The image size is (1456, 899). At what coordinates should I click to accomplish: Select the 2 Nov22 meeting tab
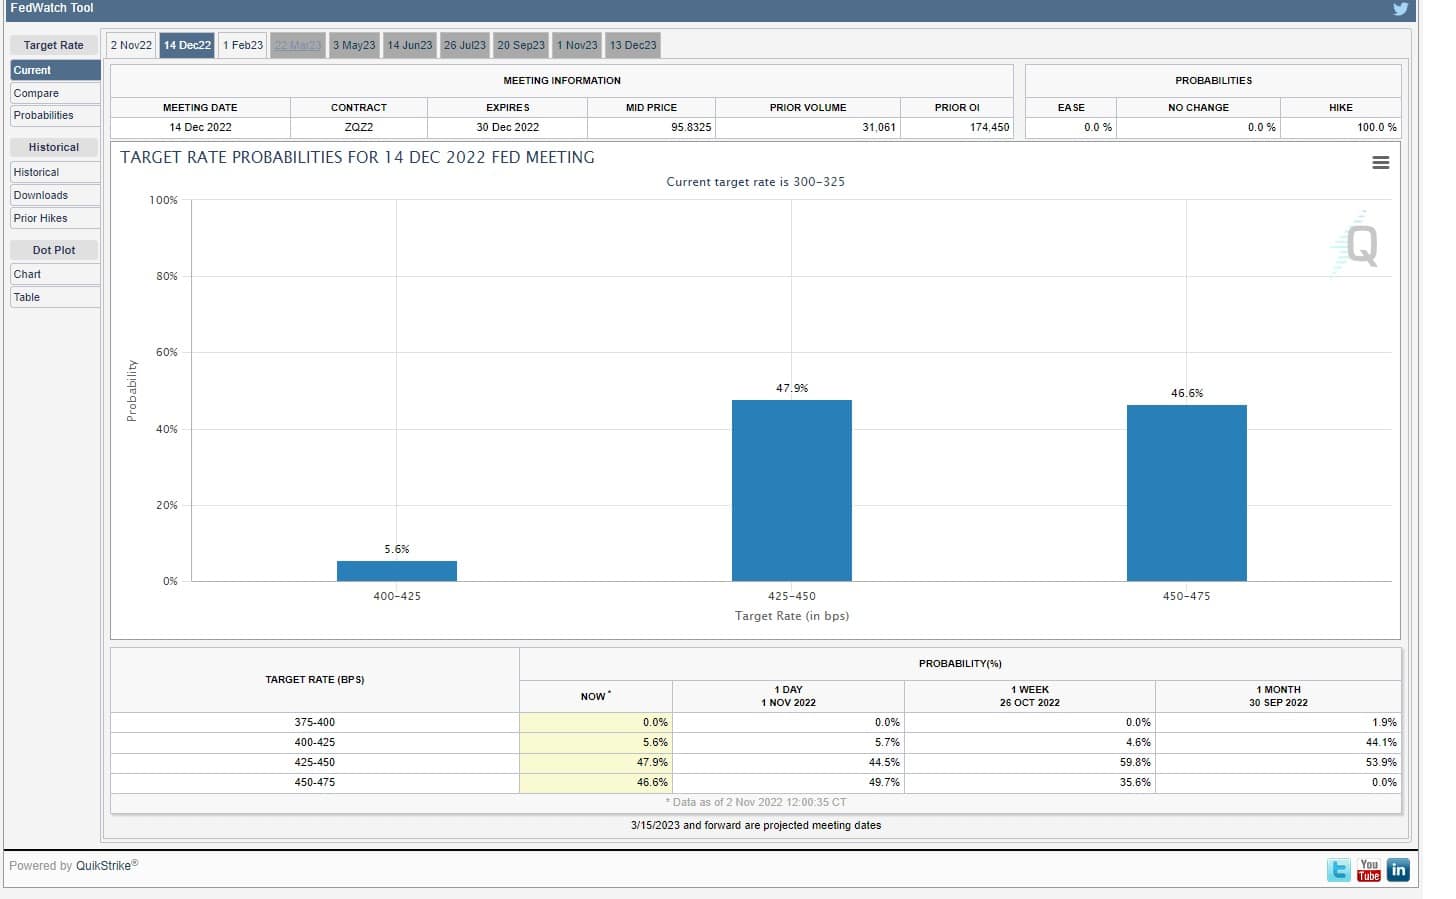pos(131,45)
